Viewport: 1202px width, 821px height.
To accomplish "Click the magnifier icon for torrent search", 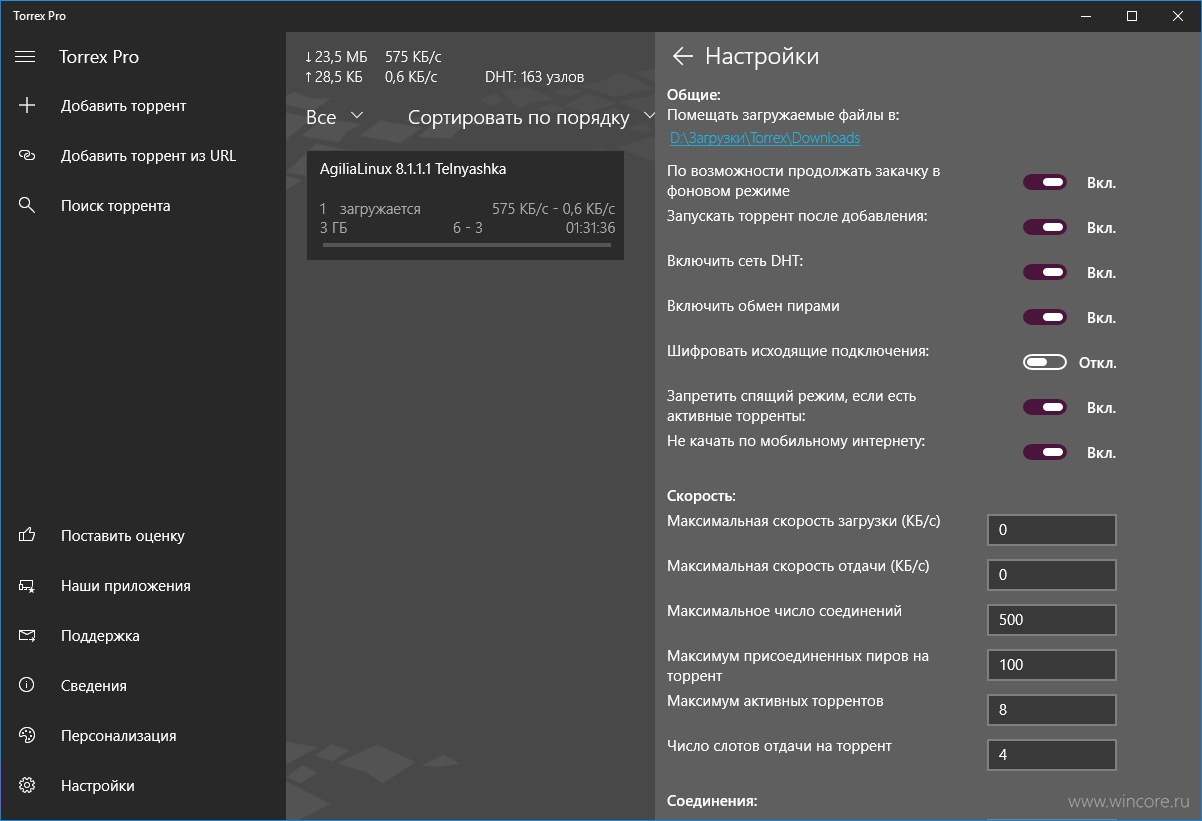I will click(x=27, y=206).
